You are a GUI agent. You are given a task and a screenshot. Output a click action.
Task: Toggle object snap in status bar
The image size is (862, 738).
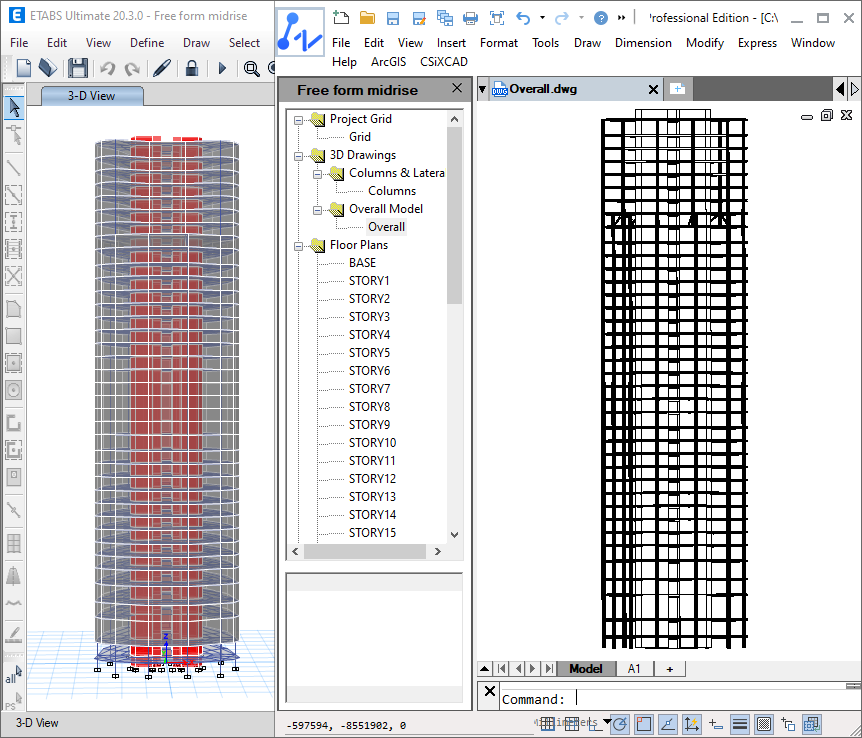(x=643, y=724)
